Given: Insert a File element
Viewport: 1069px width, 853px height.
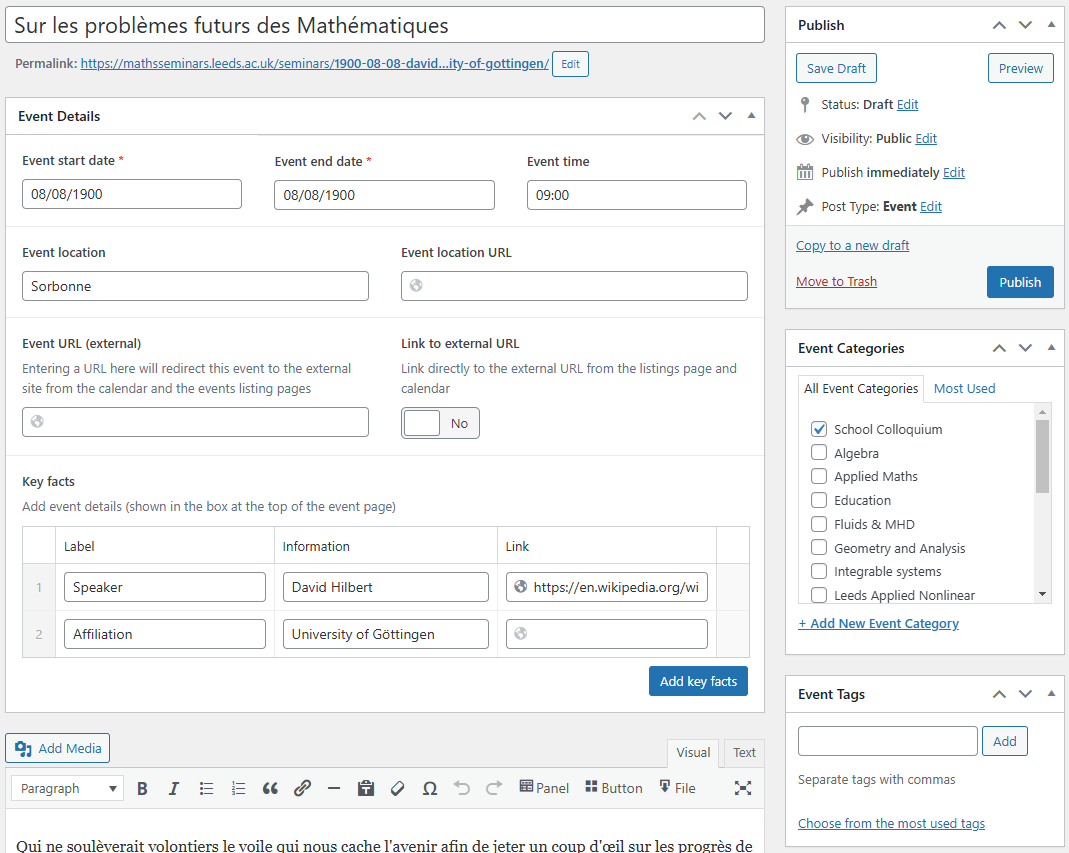Looking at the screenshot, I should click(x=677, y=788).
